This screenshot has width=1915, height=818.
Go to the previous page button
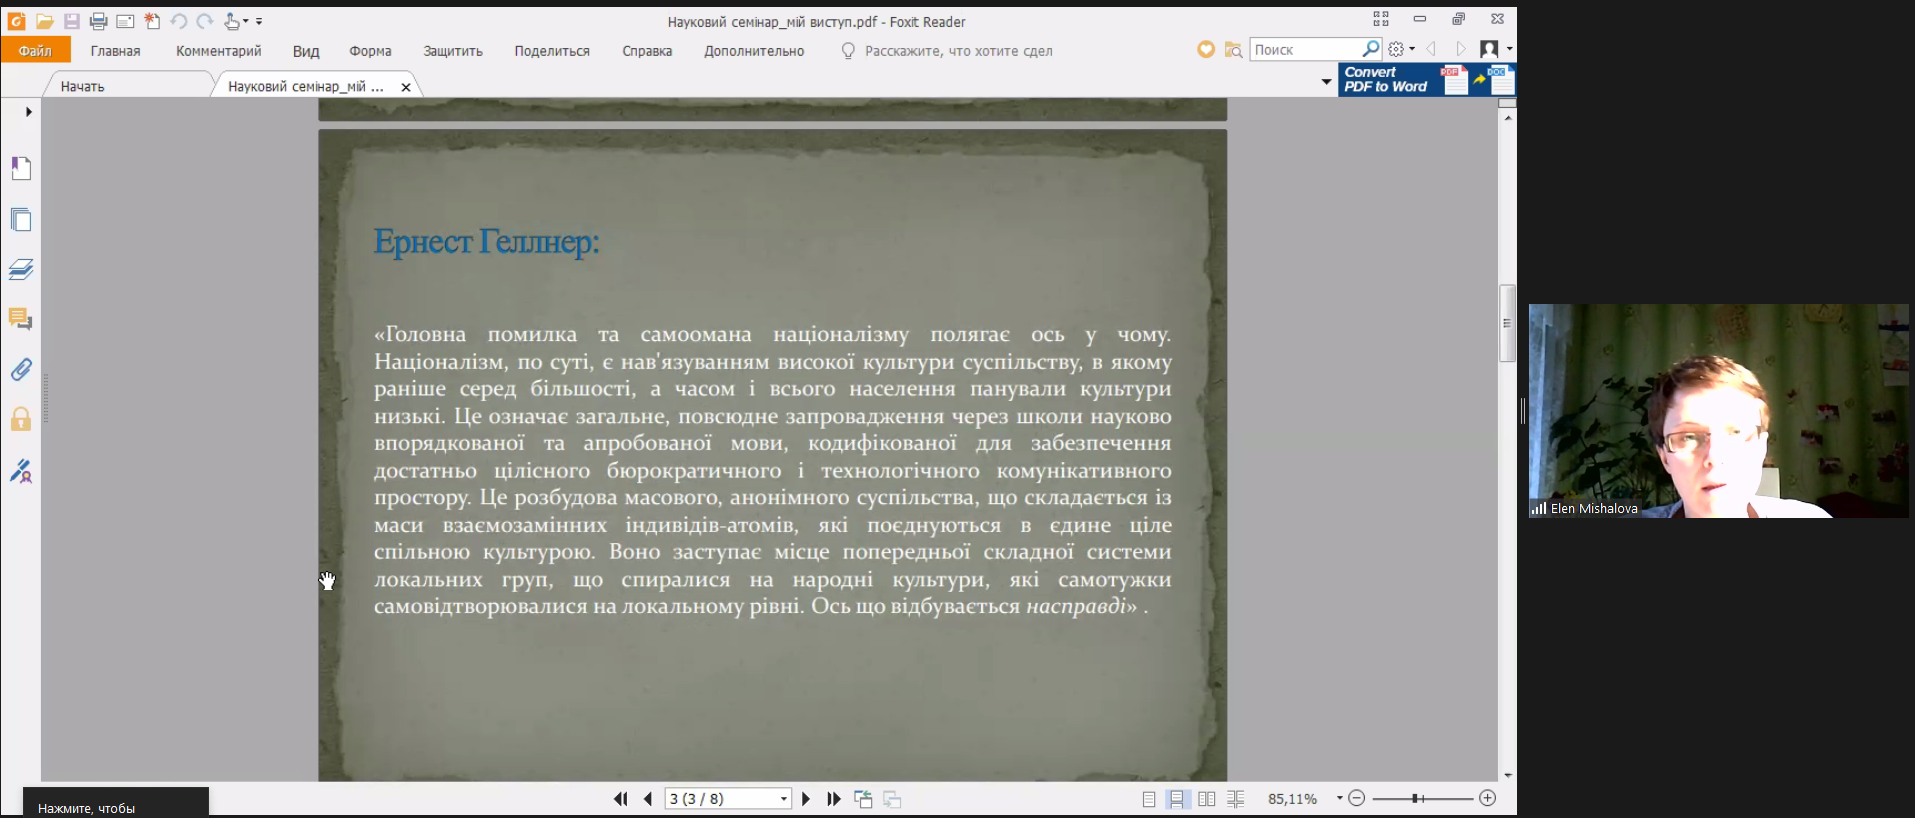(x=647, y=799)
